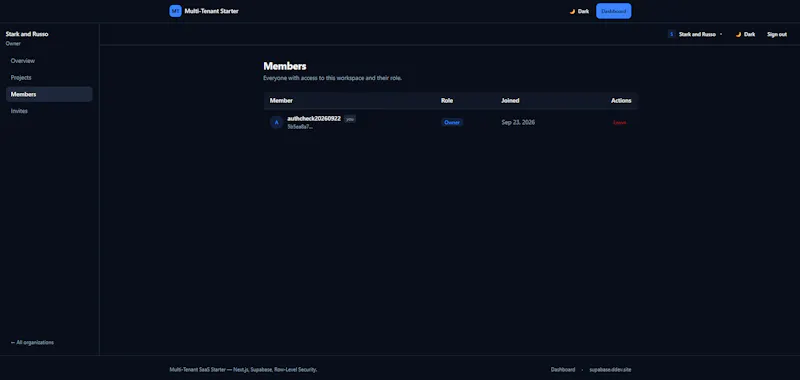Viewport: 800px width, 380px height.
Task: Open the Overview sidebar item
Action: (49, 61)
